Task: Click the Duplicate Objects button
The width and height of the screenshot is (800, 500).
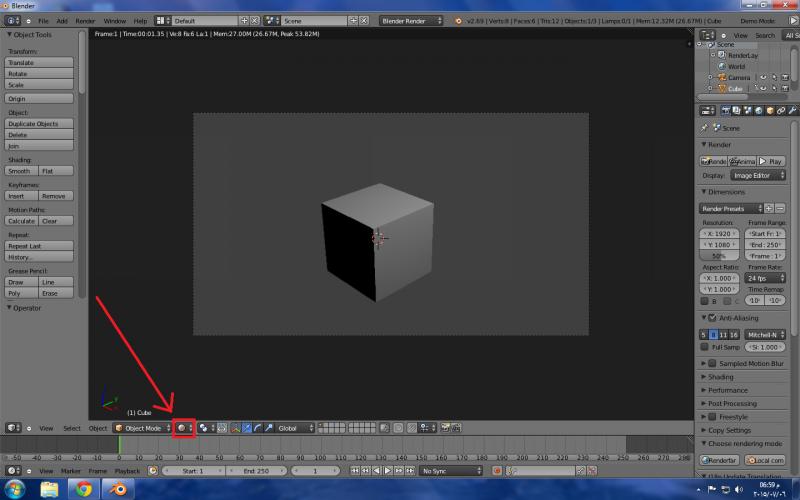Action: pyautogui.click(x=39, y=123)
